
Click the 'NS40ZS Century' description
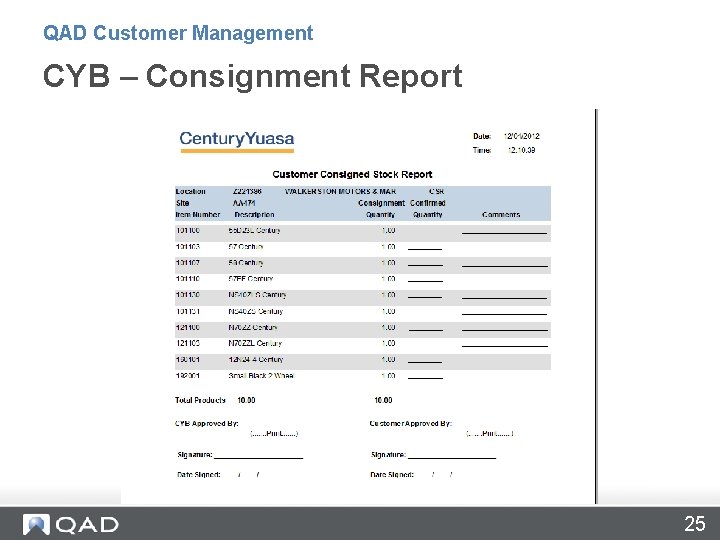255,311
